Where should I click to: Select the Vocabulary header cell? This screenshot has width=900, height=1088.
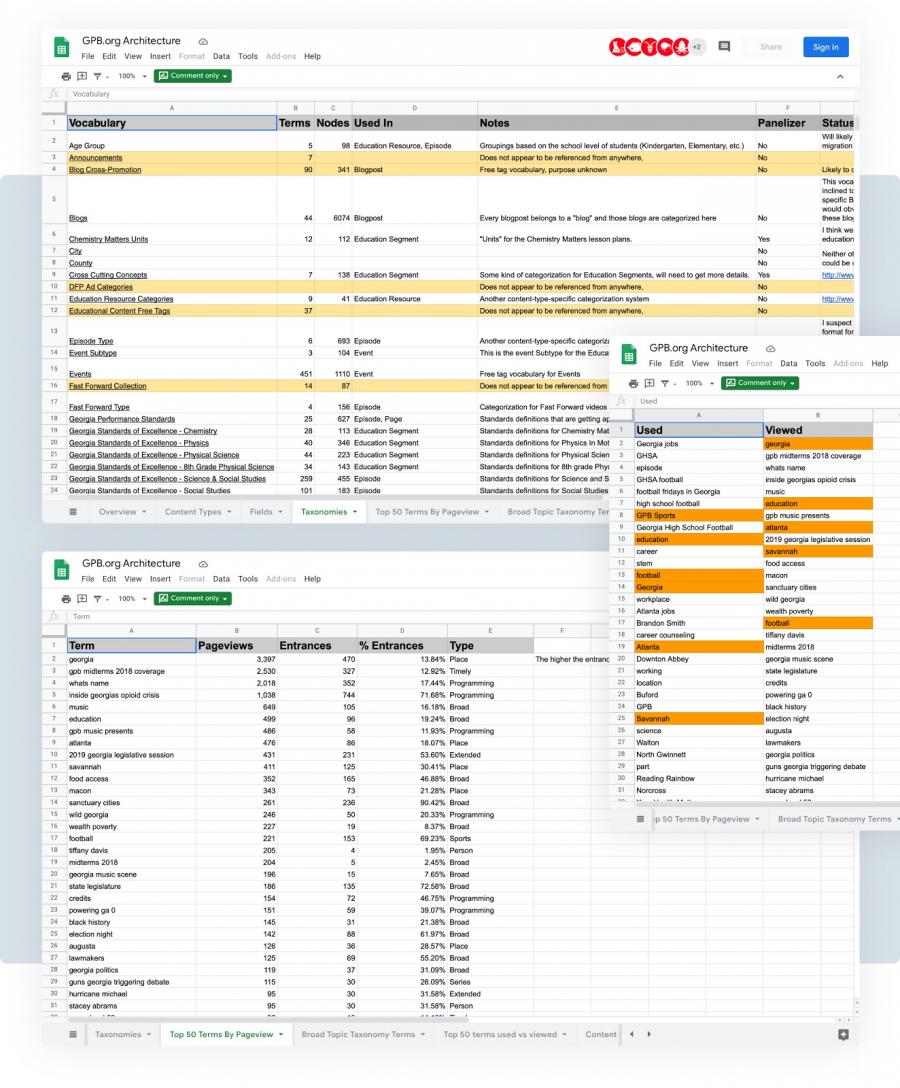click(171, 123)
